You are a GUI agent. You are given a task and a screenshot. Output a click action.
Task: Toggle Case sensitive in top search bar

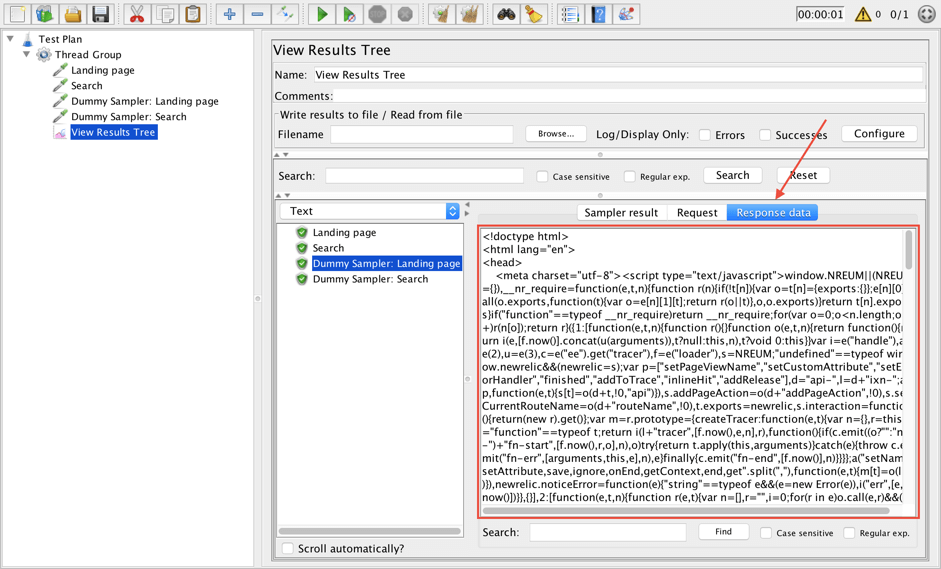[543, 176]
